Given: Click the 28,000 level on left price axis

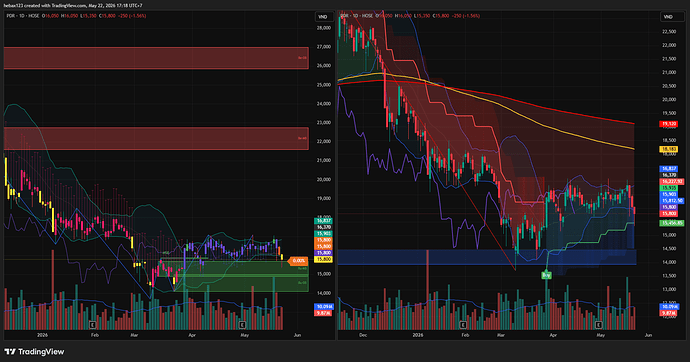Looking at the screenshot, I should [323, 28].
